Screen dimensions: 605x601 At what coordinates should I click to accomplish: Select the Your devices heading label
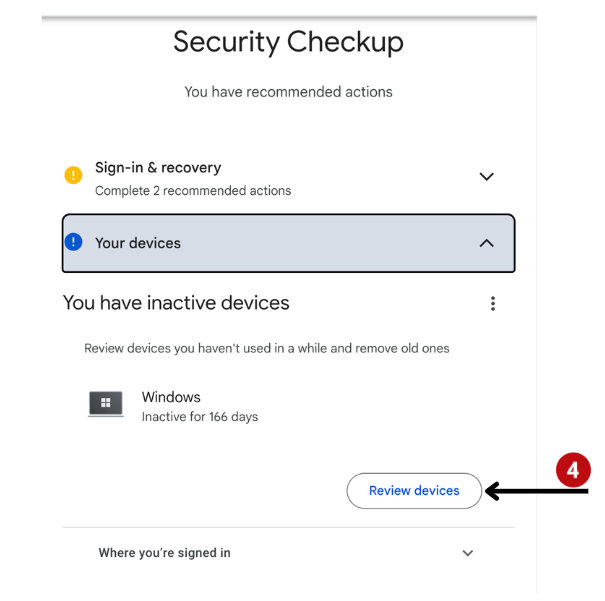138,243
